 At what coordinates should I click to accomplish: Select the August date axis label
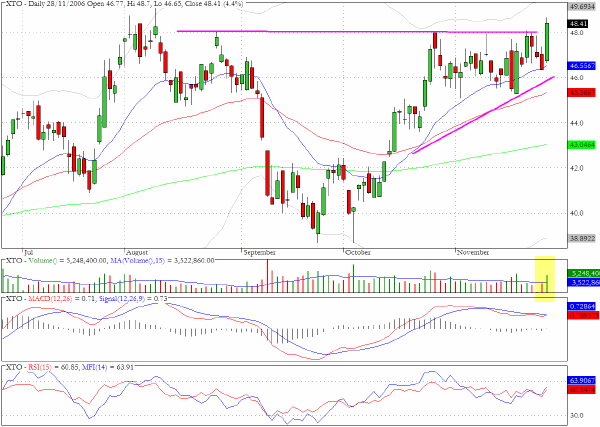[x=137, y=253]
